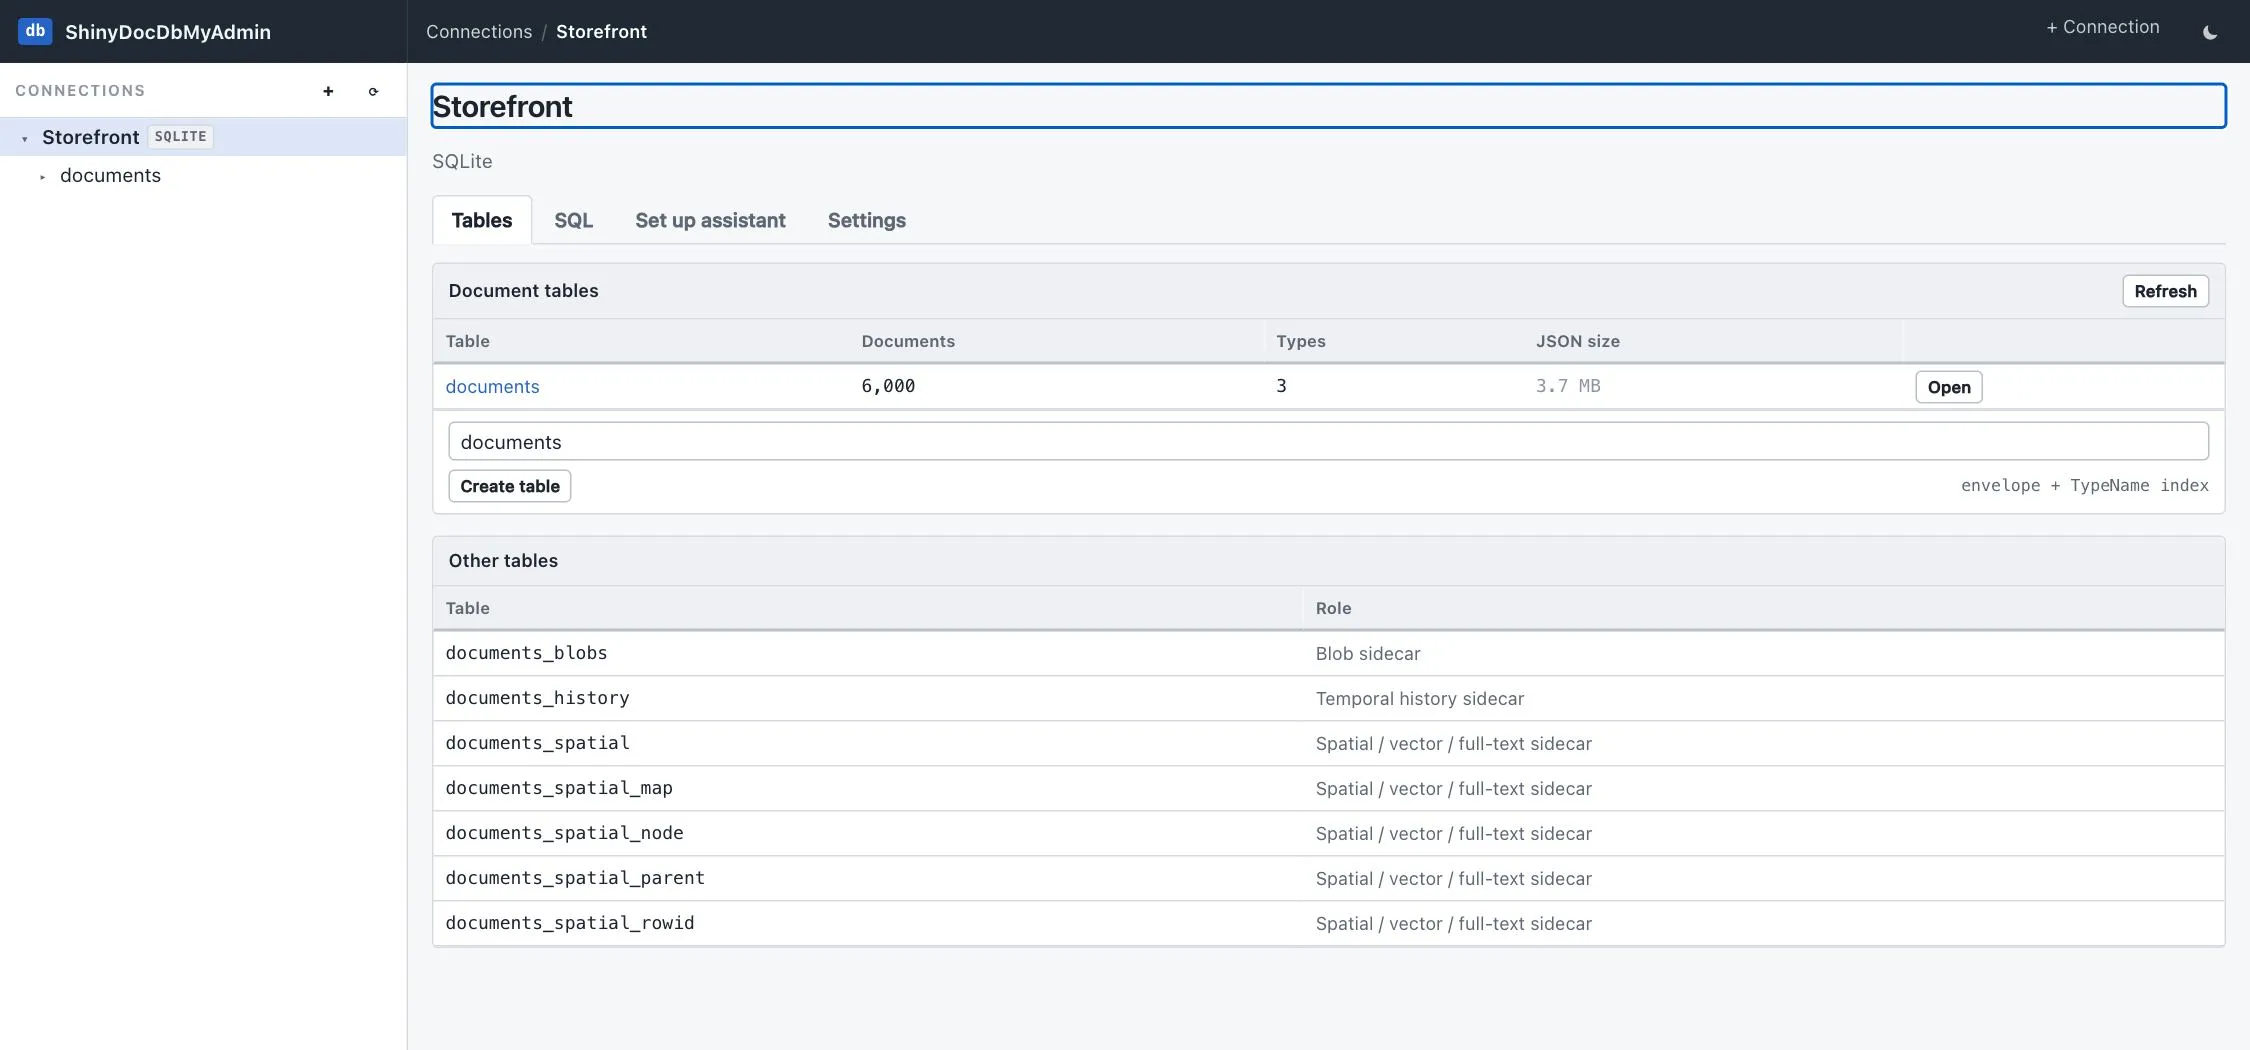
Task: Open Connections breadcrumb link
Action: coord(479,31)
